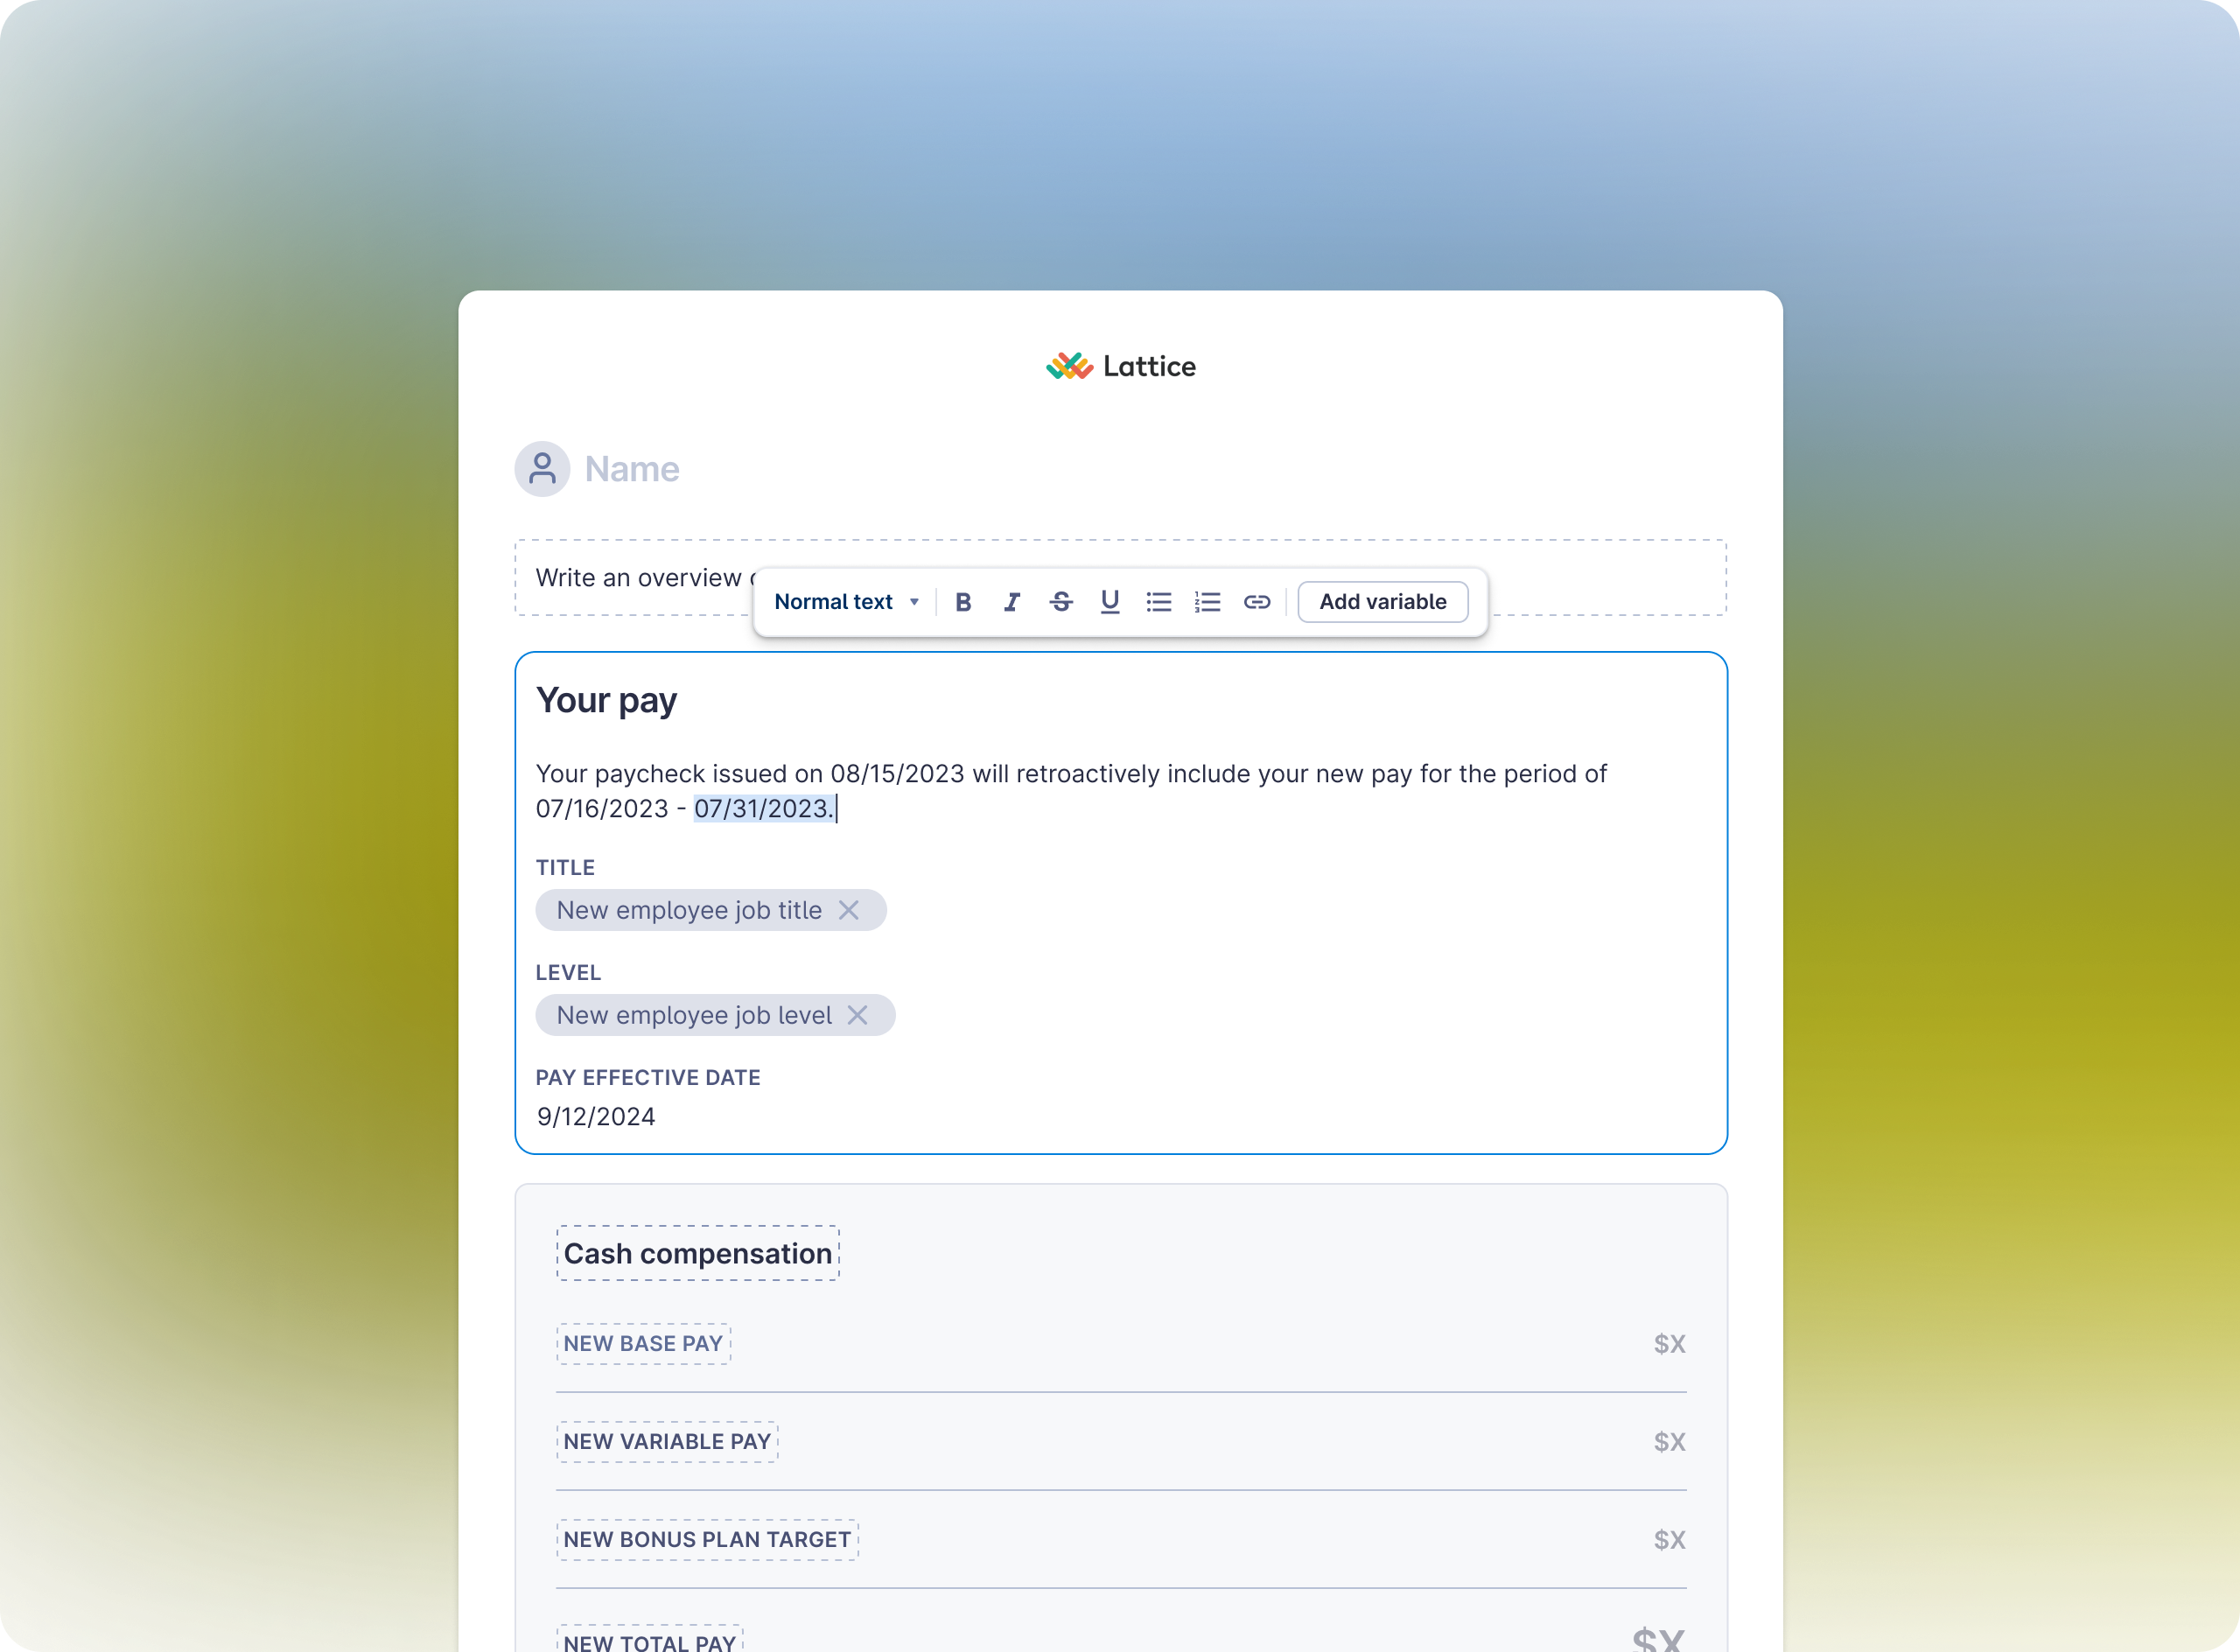Apply underline formatting
This screenshot has width=2240, height=1652.
click(1110, 601)
